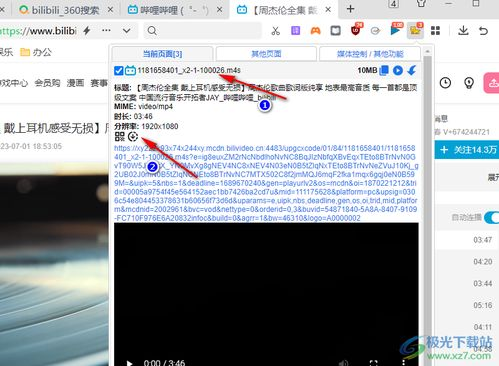Screen dimensions: 499x366
Task: Select playlist entry with duration 04:20
Action: [x=482, y=262]
